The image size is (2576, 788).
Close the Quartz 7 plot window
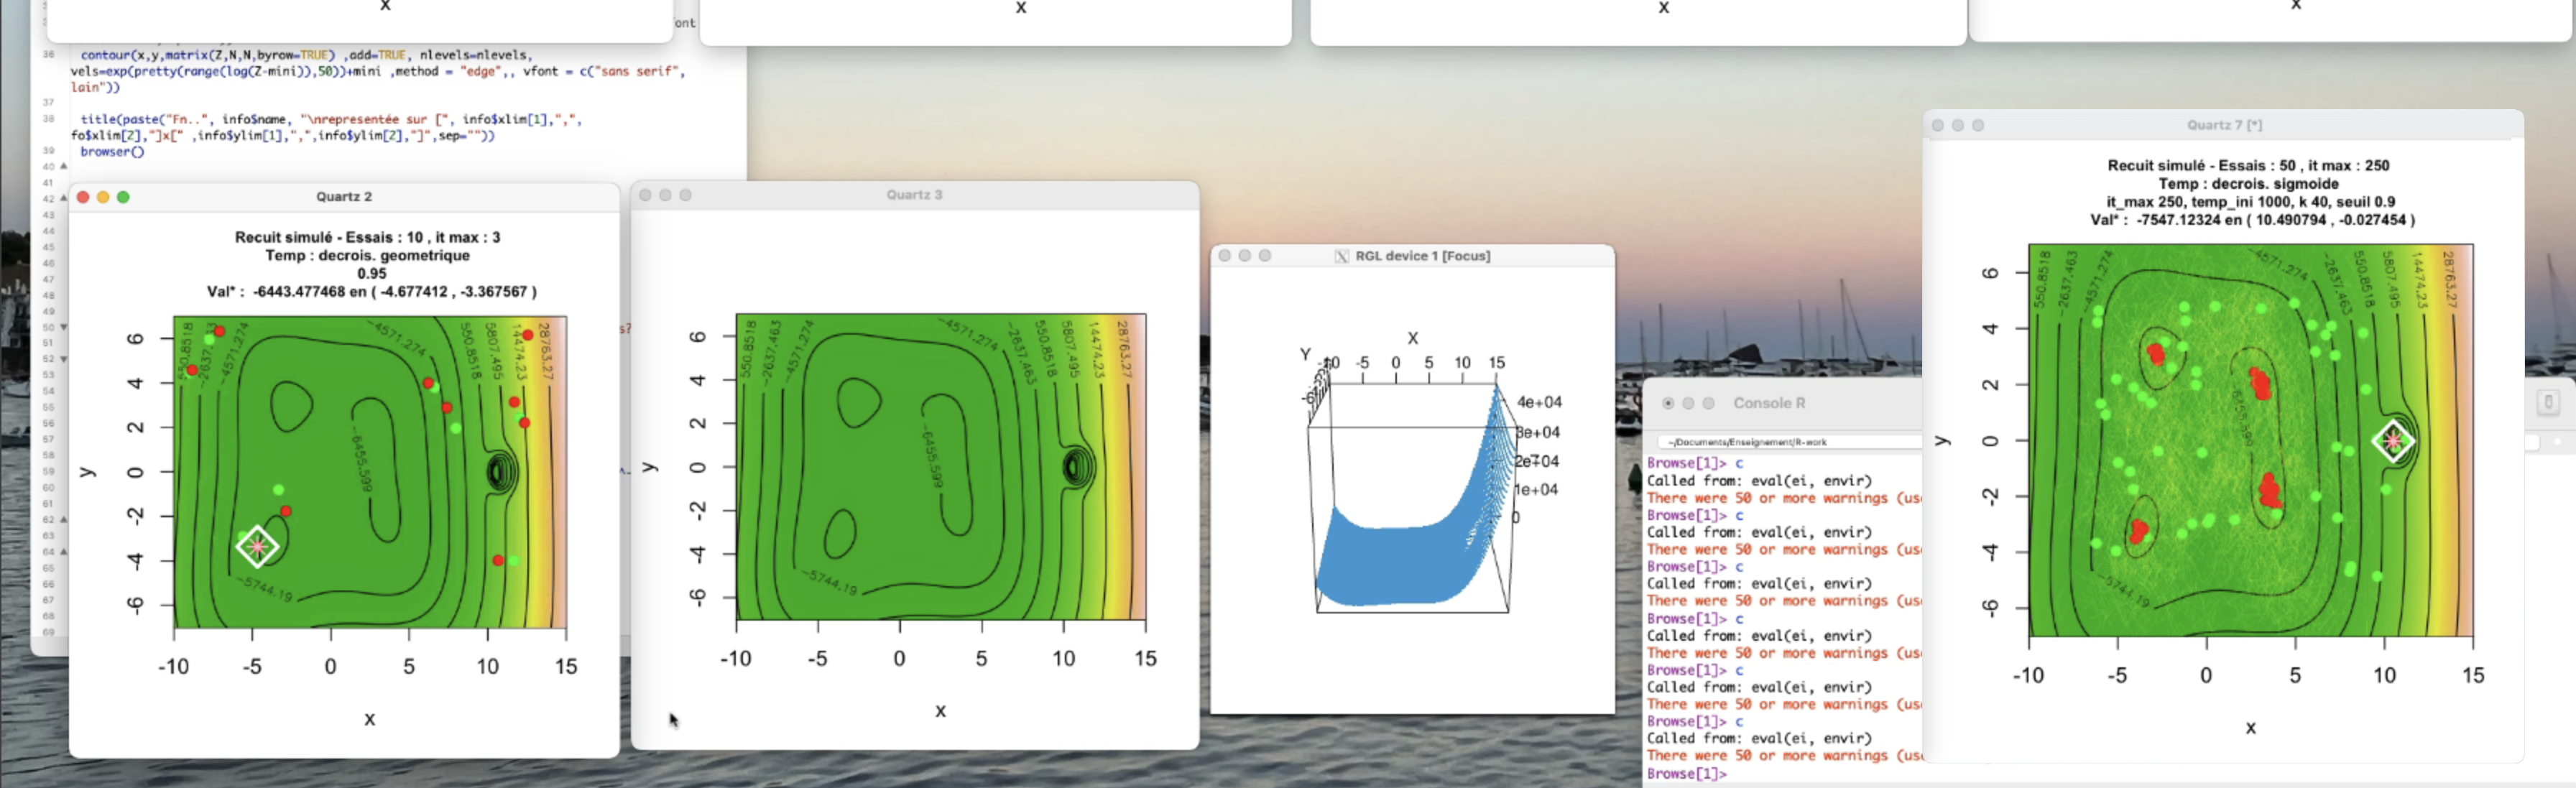(1937, 125)
